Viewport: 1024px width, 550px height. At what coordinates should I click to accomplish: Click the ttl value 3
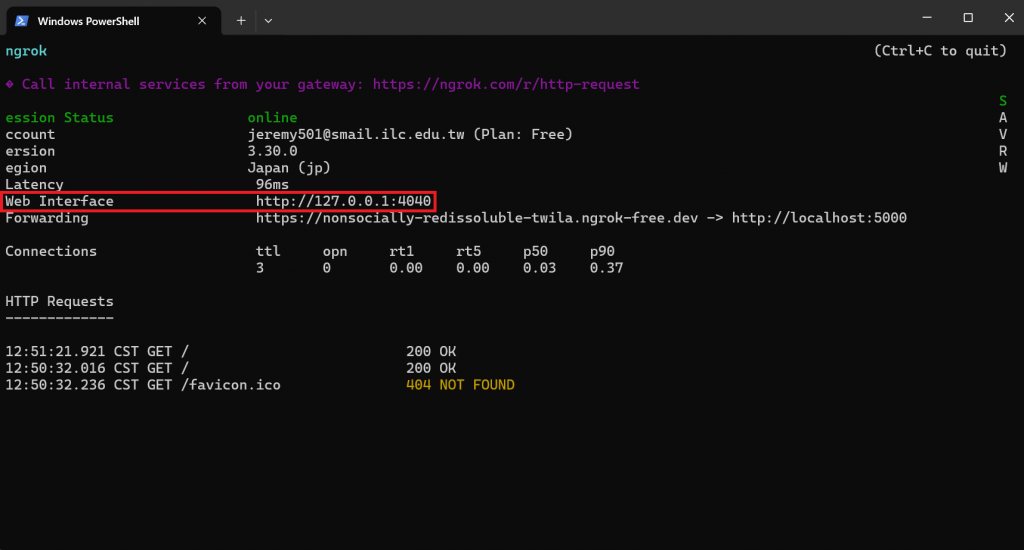pyautogui.click(x=260, y=268)
